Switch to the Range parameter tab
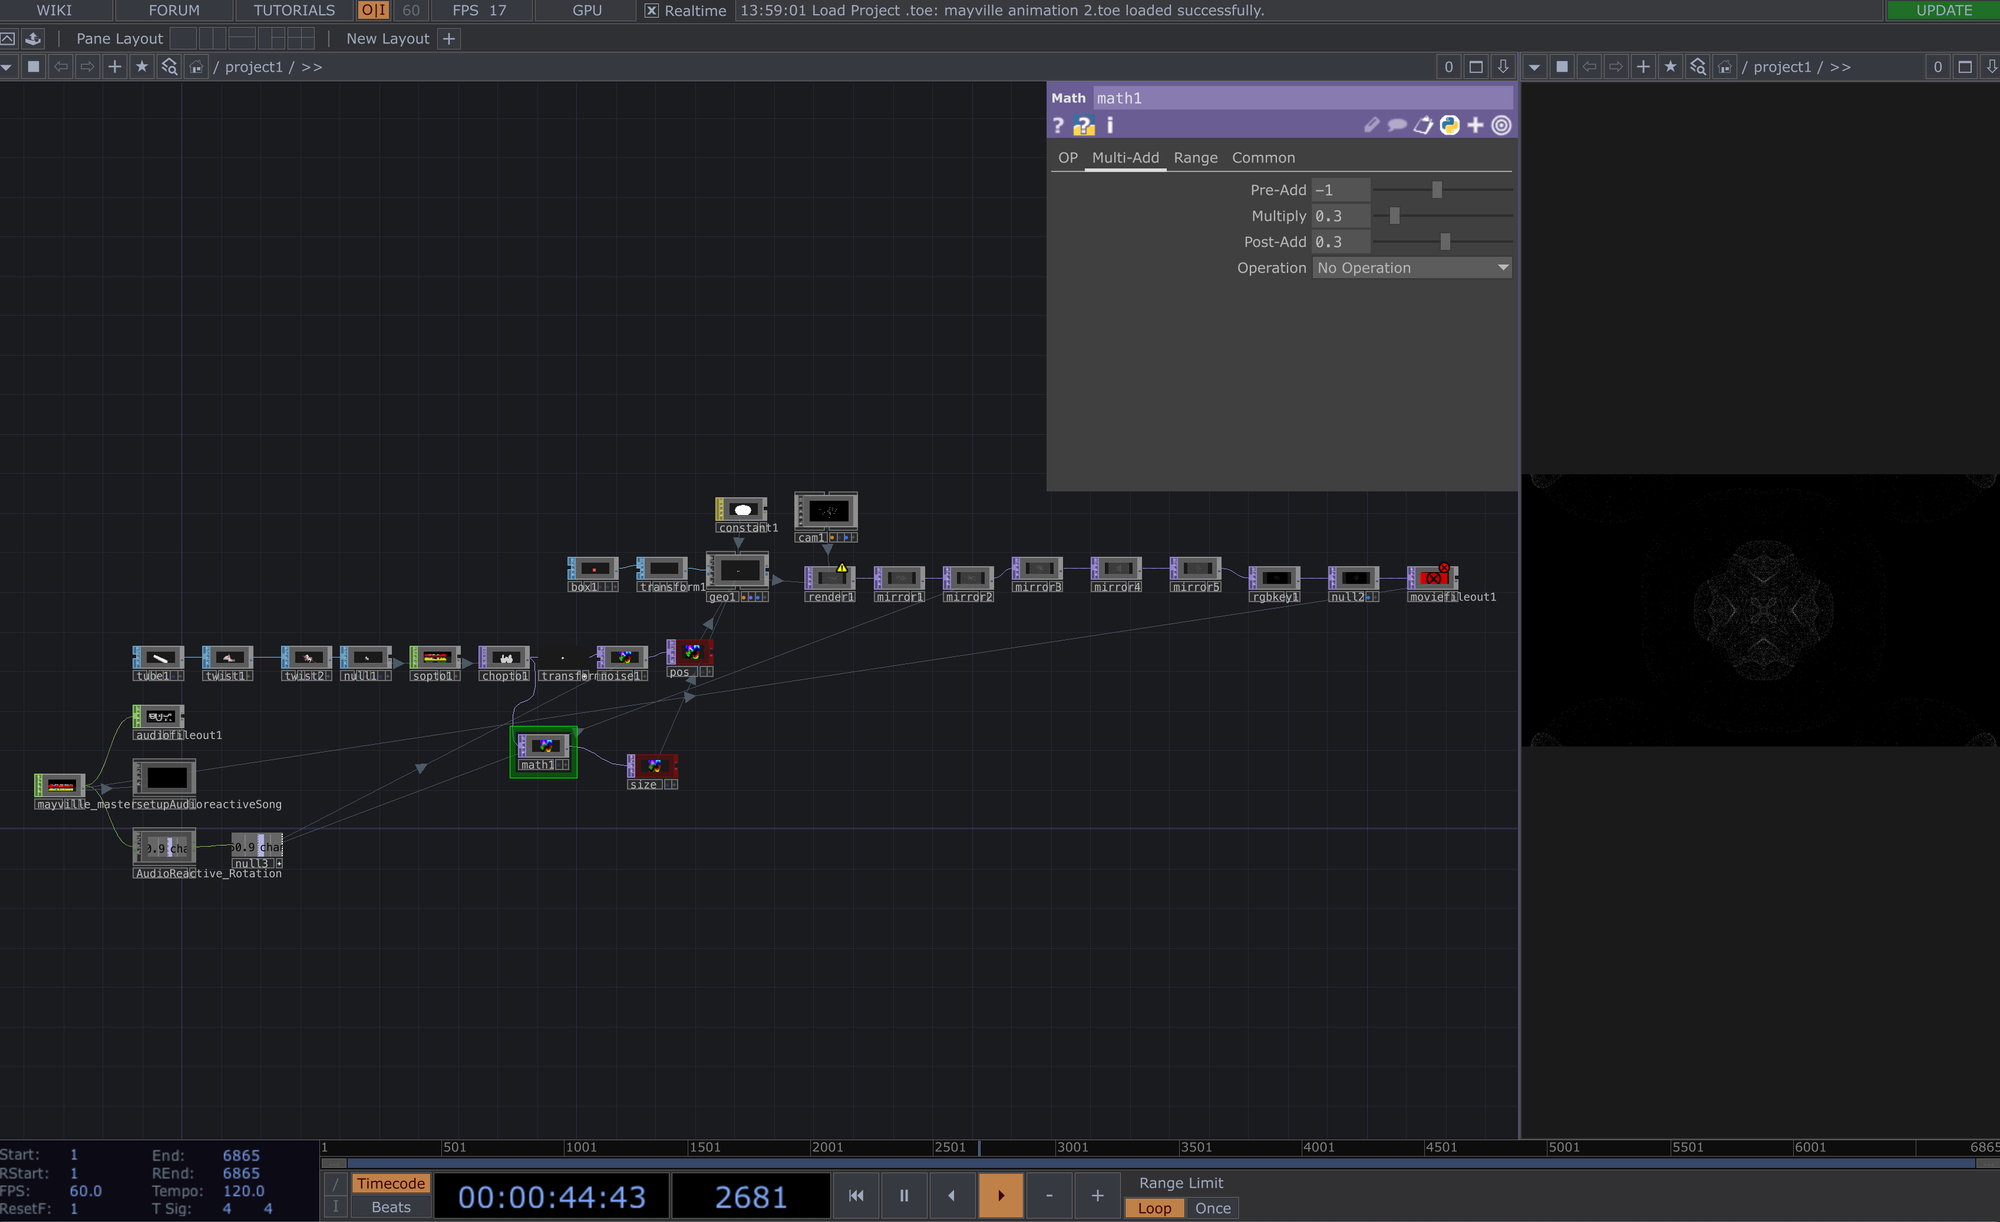This screenshot has height=1222, width=2000. point(1195,158)
